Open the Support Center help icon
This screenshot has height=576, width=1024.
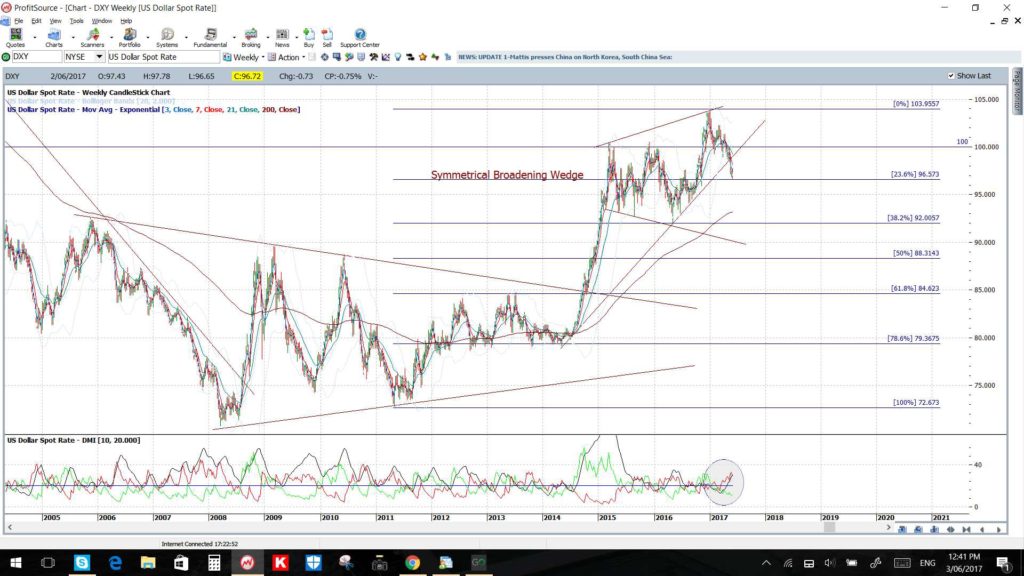pyautogui.click(x=360, y=38)
